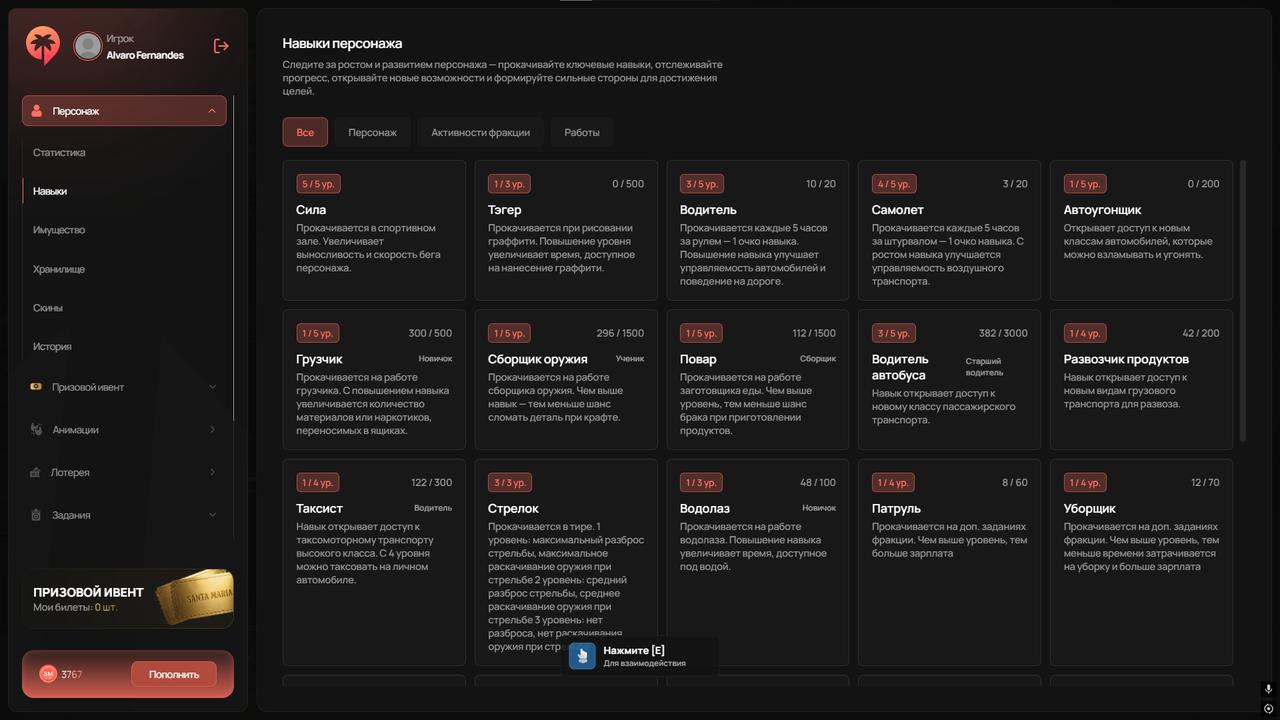The width and height of the screenshot is (1280, 720).
Task: Switch to the Работы tab
Action: [582, 132]
